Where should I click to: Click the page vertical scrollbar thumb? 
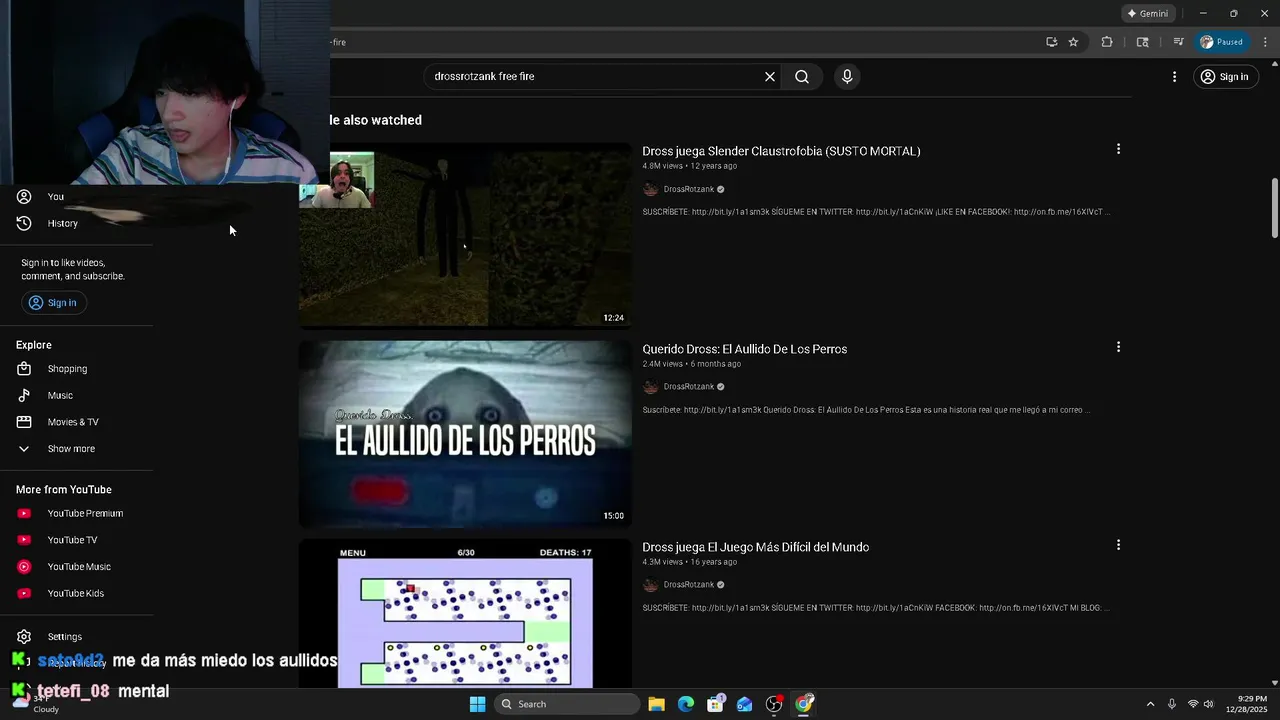(x=1274, y=208)
